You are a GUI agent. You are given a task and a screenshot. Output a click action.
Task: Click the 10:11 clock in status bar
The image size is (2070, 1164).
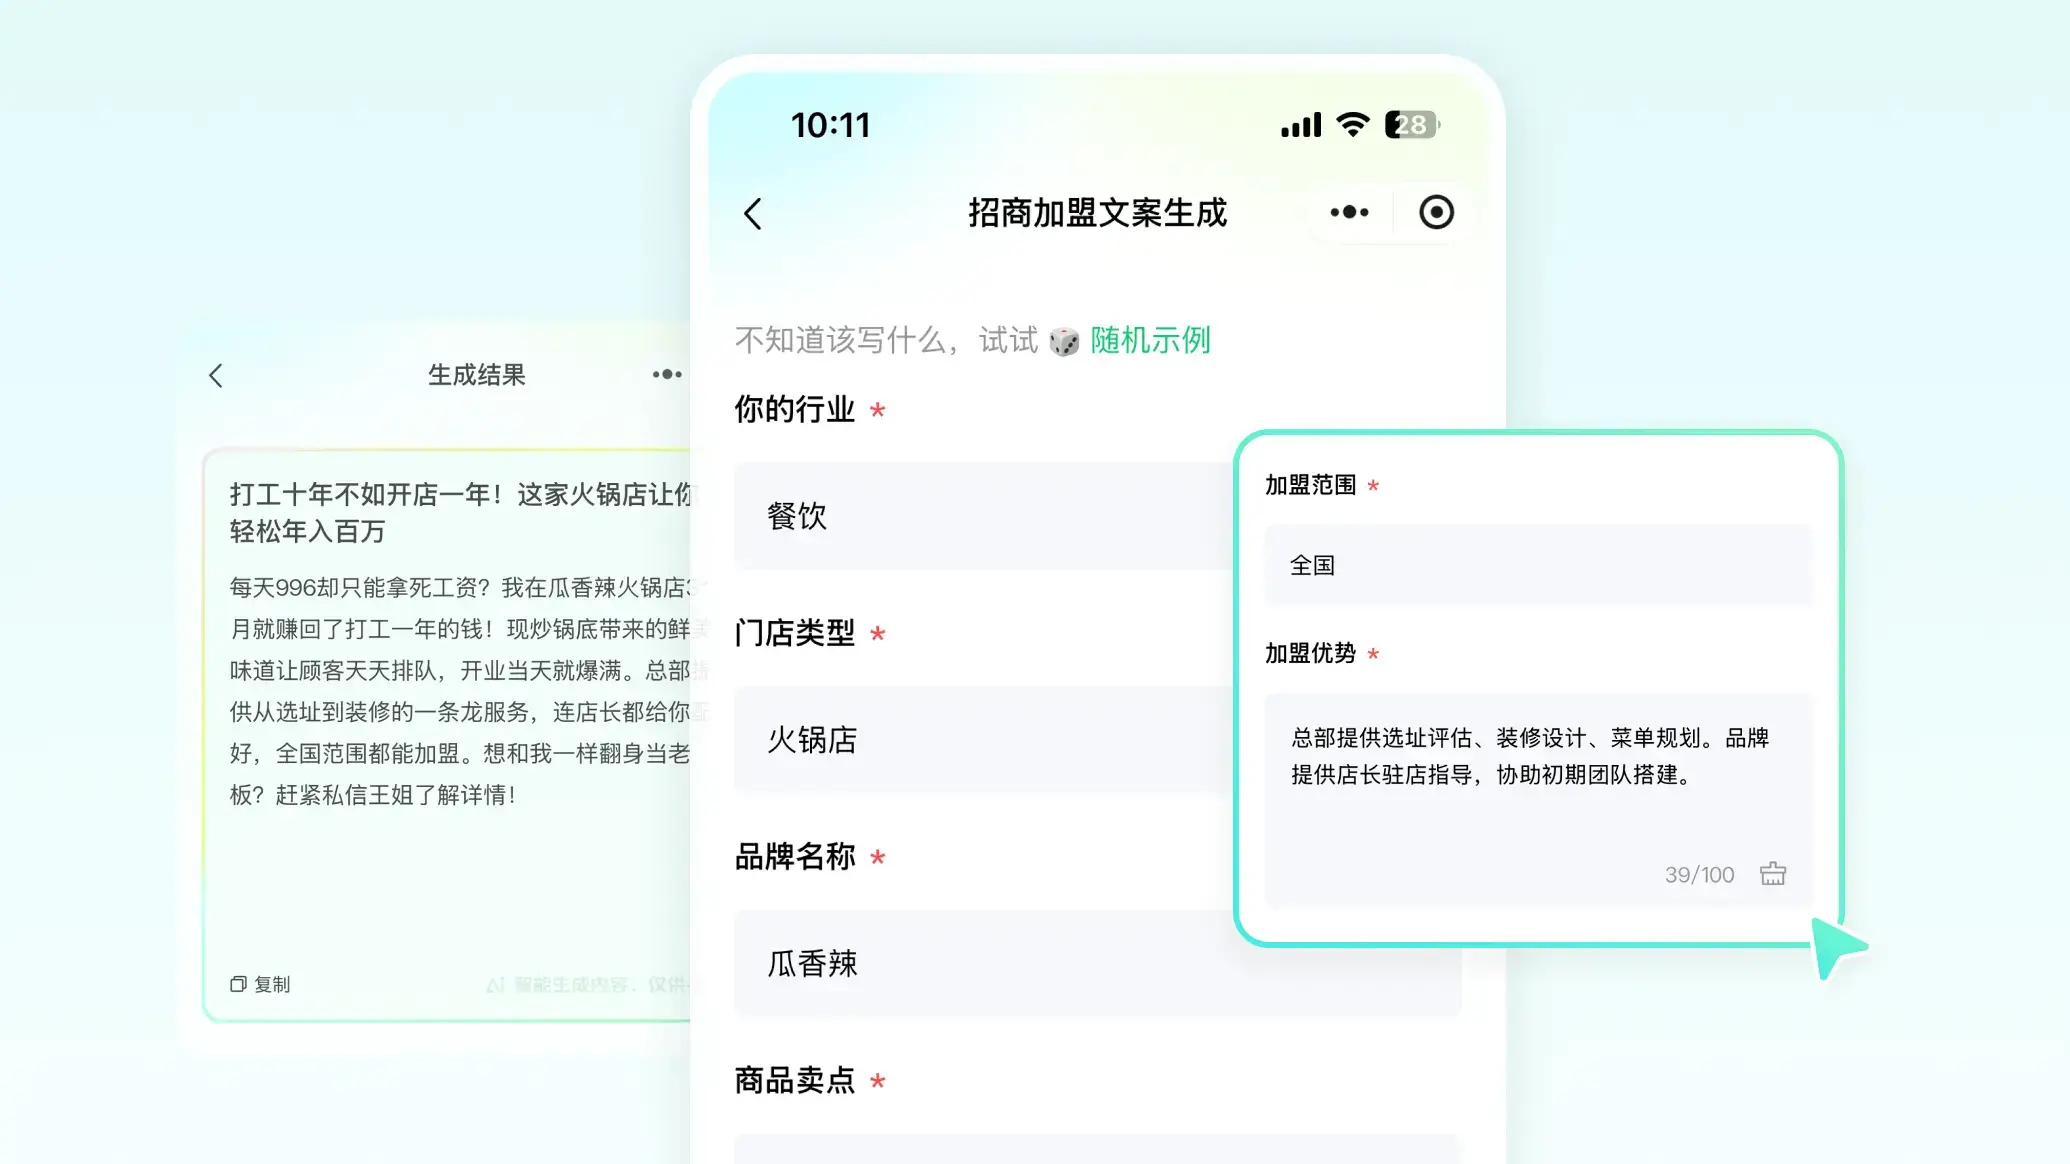[x=830, y=125]
